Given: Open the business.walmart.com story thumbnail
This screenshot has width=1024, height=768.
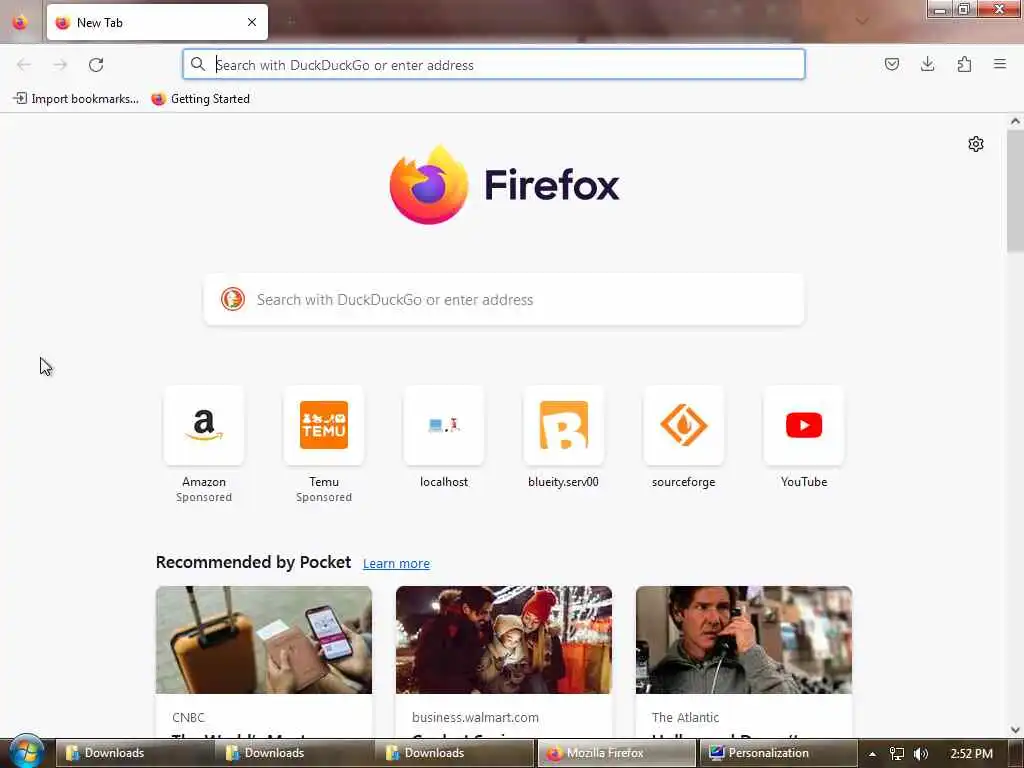Looking at the screenshot, I should point(504,639).
